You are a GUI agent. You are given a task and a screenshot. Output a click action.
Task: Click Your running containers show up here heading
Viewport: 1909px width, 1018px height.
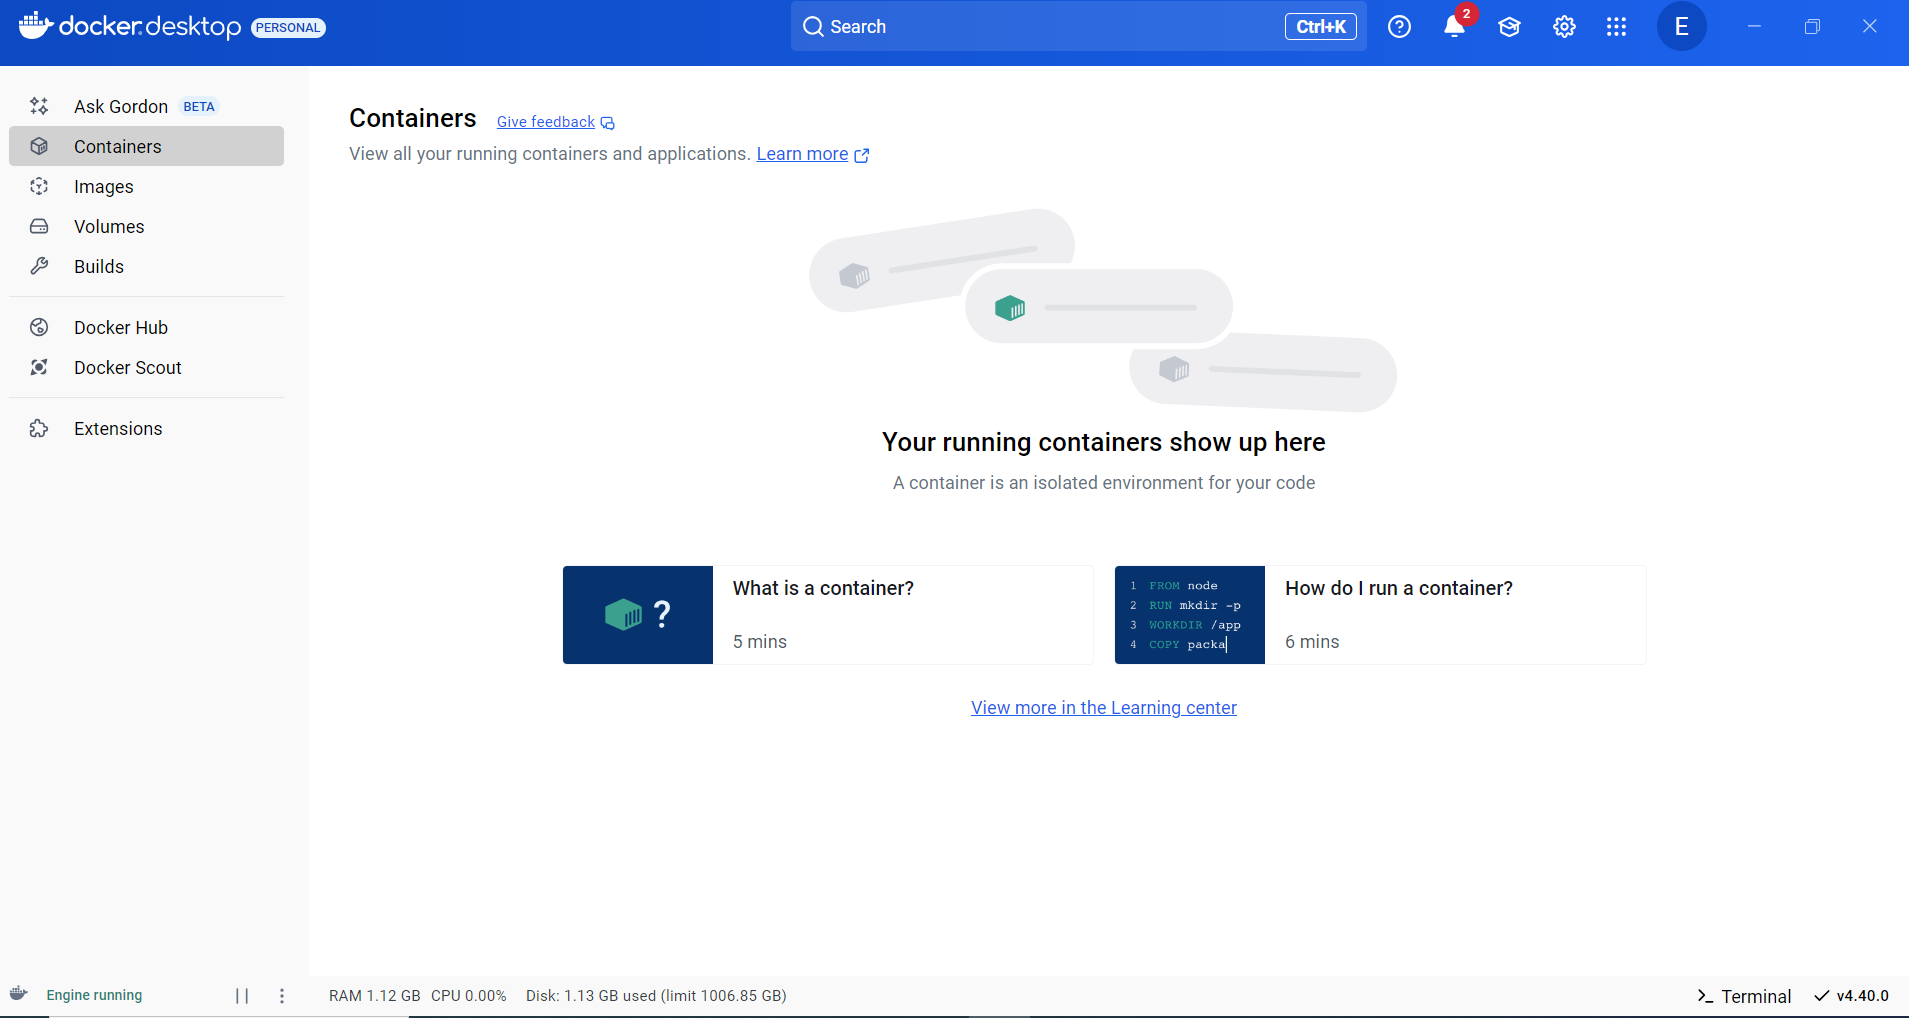click(1104, 442)
